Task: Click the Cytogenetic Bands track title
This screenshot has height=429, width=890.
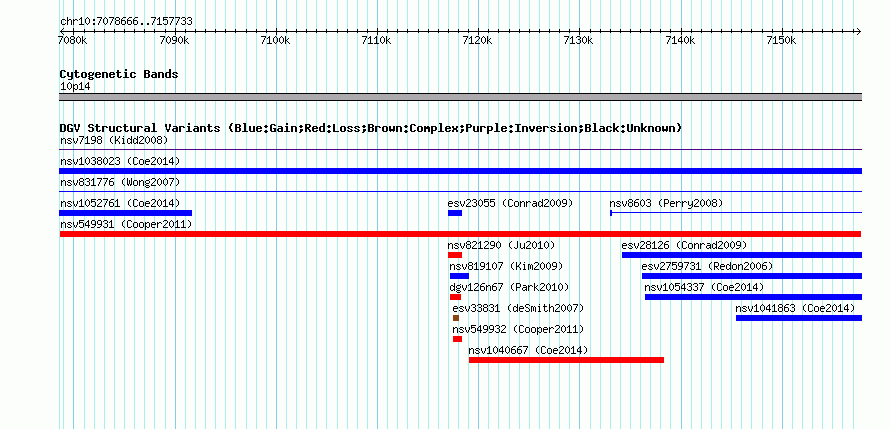Action: (x=119, y=74)
